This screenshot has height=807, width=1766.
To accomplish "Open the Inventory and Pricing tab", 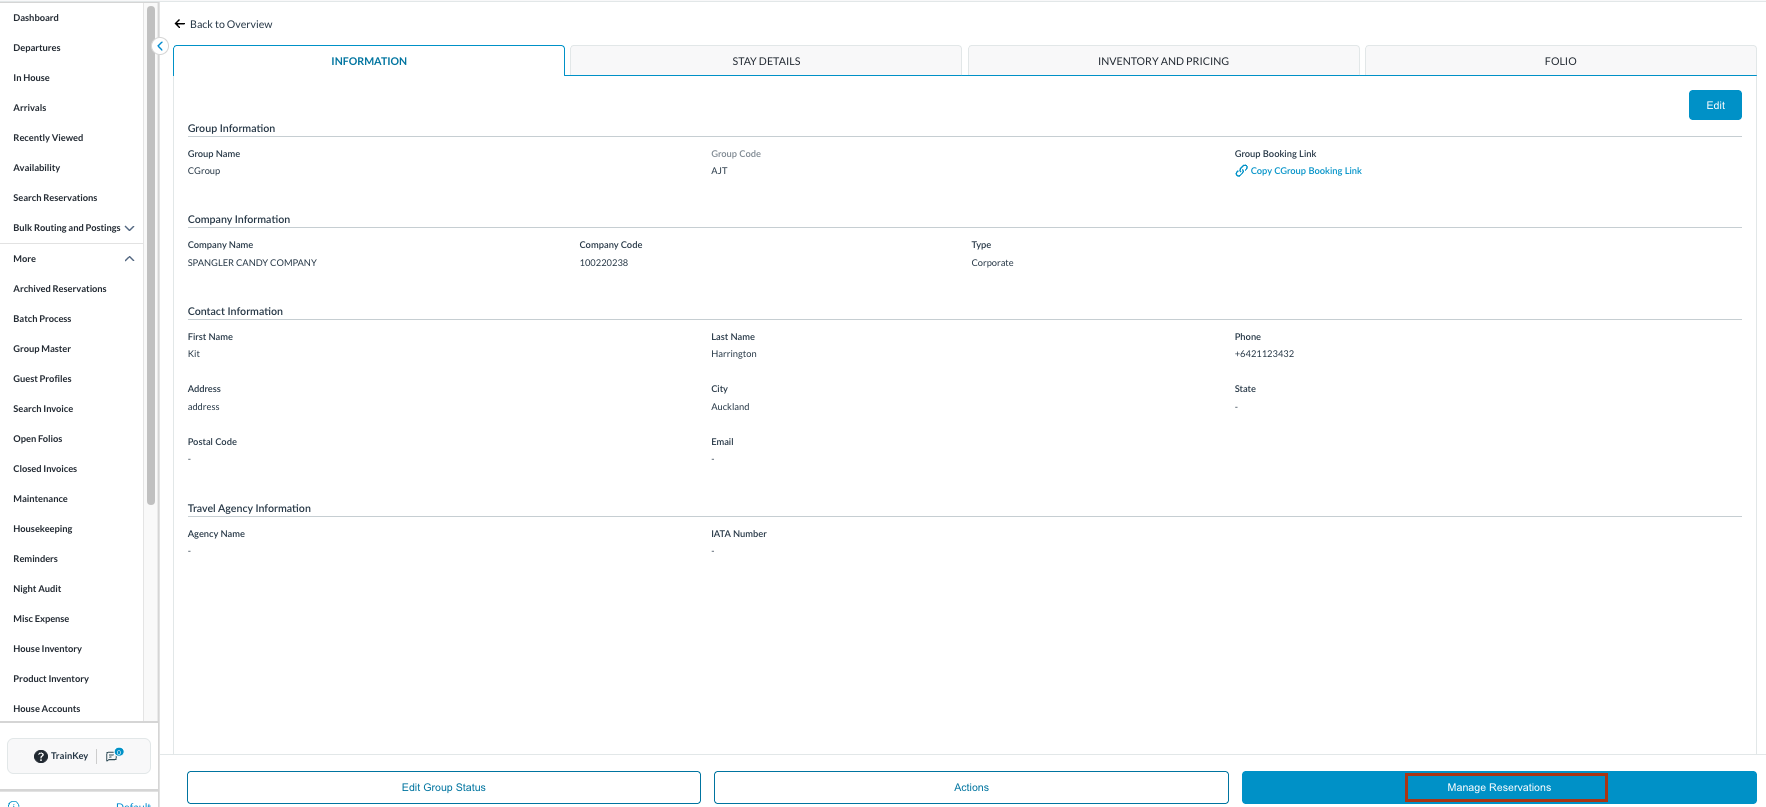I will pyautogui.click(x=1162, y=61).
